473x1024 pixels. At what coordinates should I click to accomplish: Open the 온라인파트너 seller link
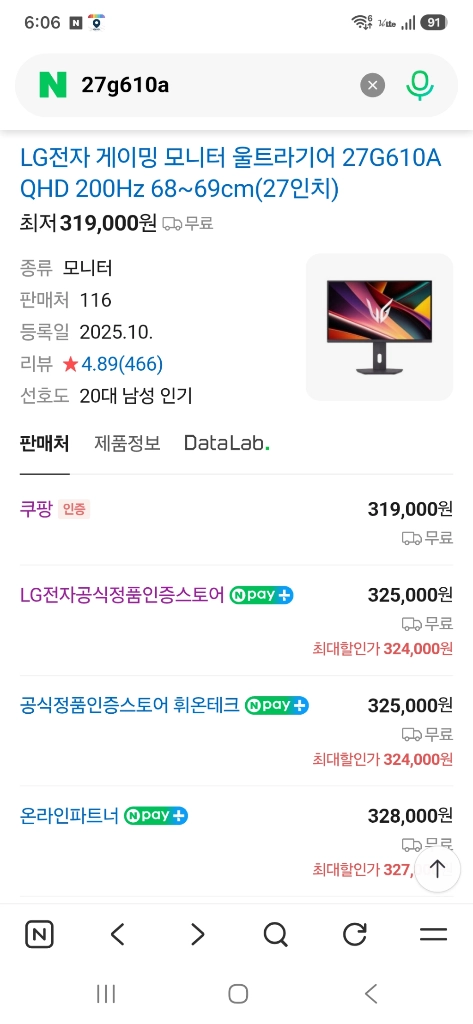(x=69, y=816)
